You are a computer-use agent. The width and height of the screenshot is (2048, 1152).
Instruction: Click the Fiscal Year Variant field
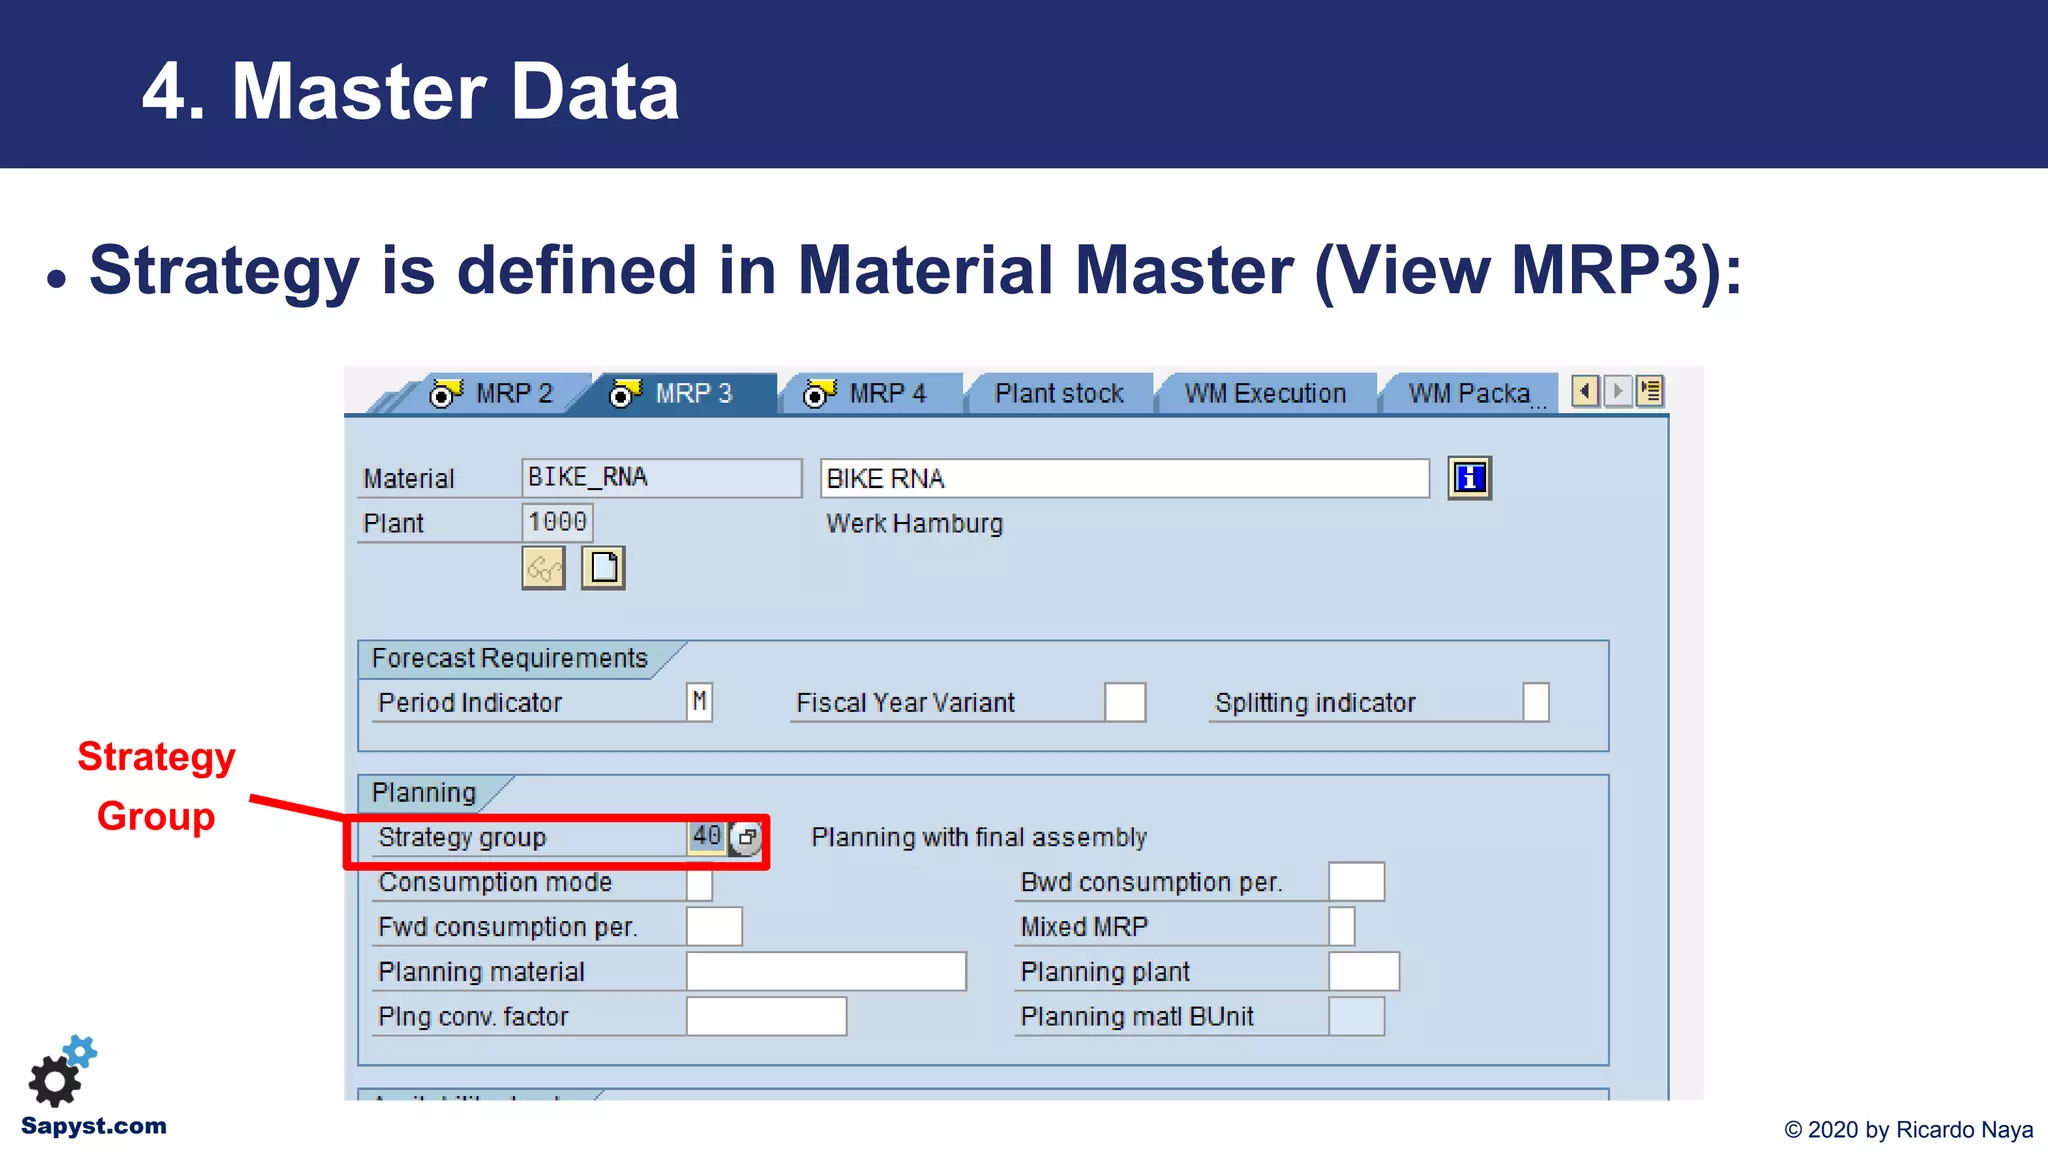[x=1125, y=702]
